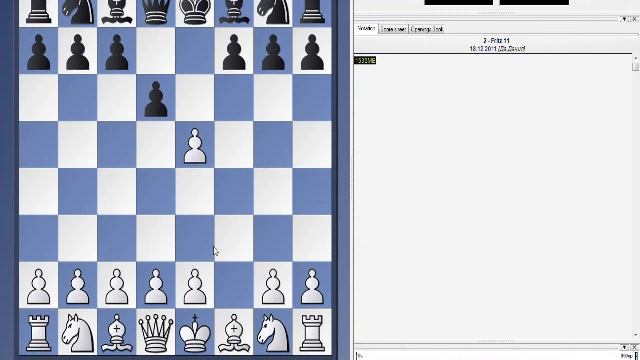Select the black knight on g8
Viewport: 640px width, 360px height.
click(x=273, y=11)
